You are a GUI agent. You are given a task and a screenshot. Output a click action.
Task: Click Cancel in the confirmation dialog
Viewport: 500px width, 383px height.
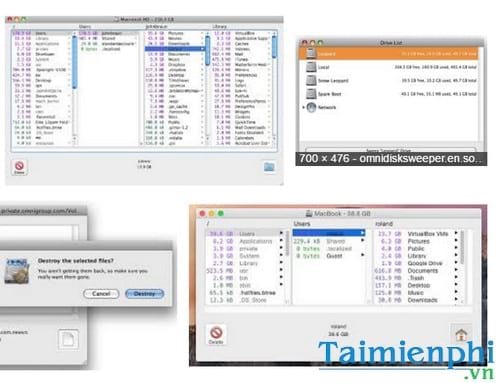click(101, 294)
